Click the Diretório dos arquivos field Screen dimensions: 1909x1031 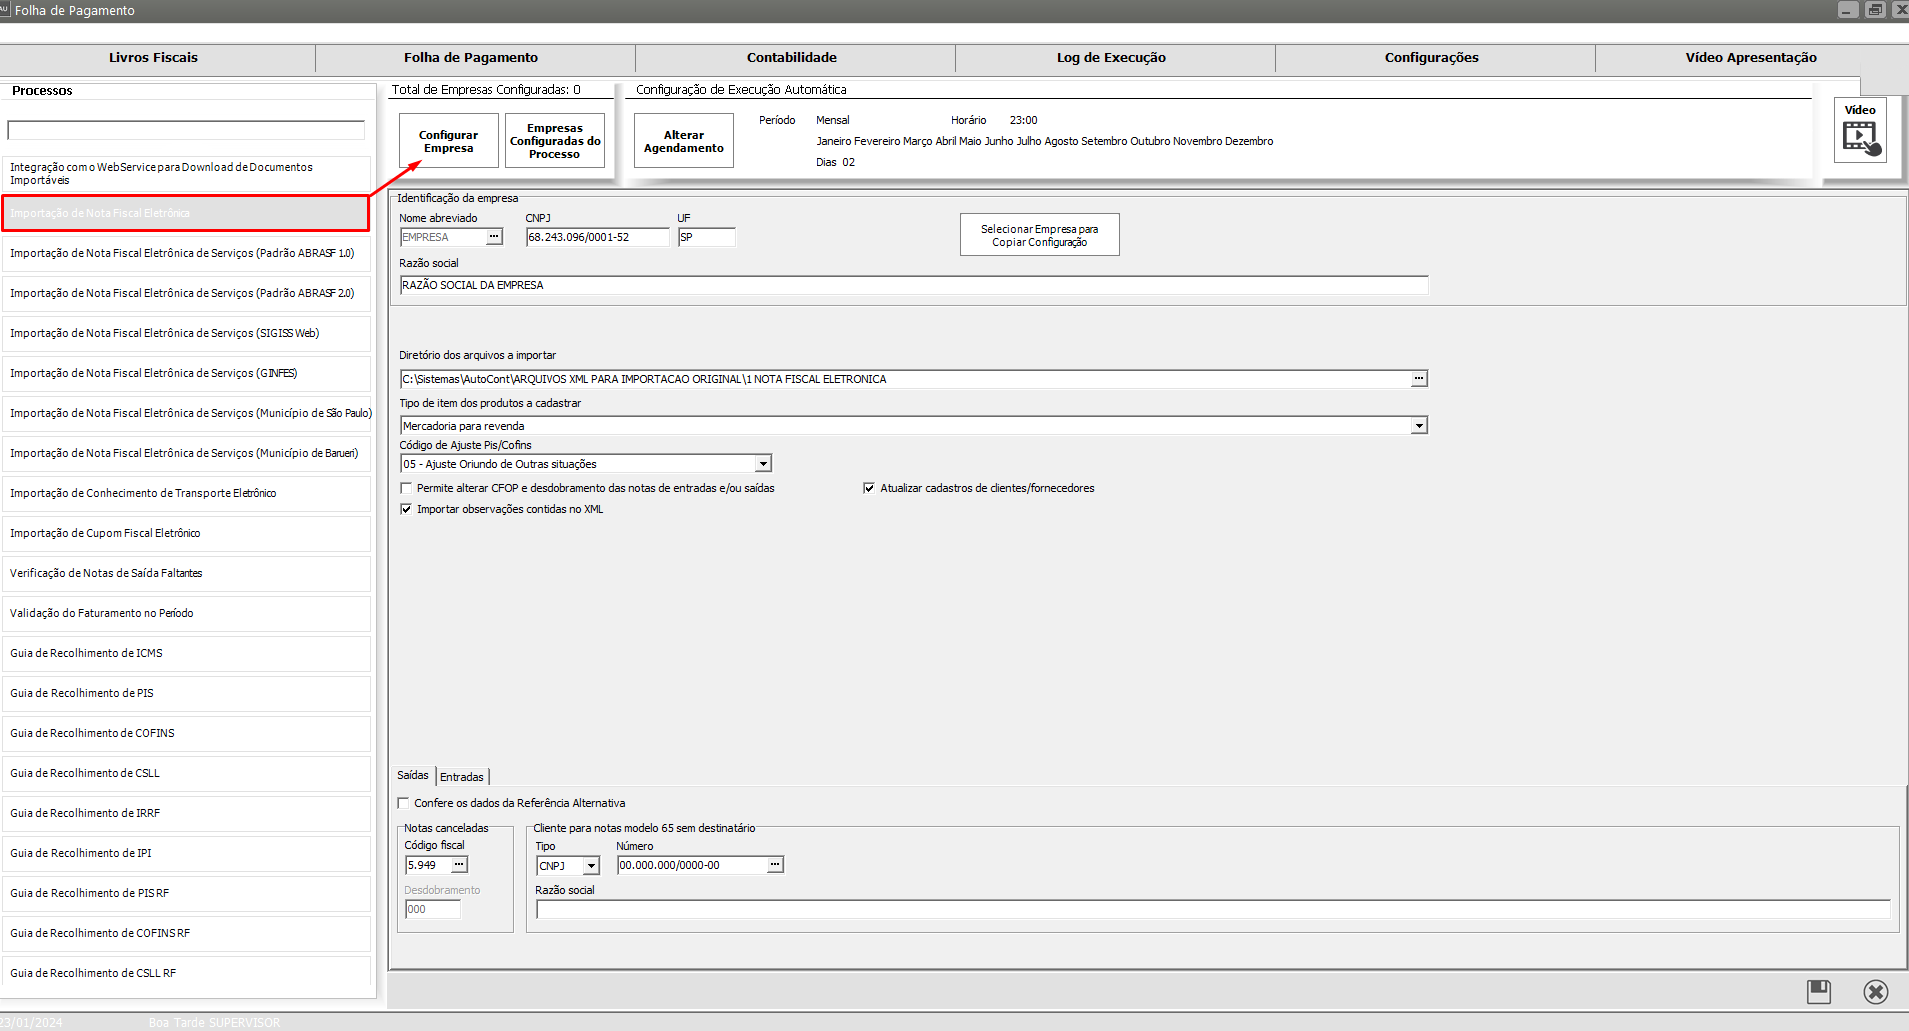[905, 379]
